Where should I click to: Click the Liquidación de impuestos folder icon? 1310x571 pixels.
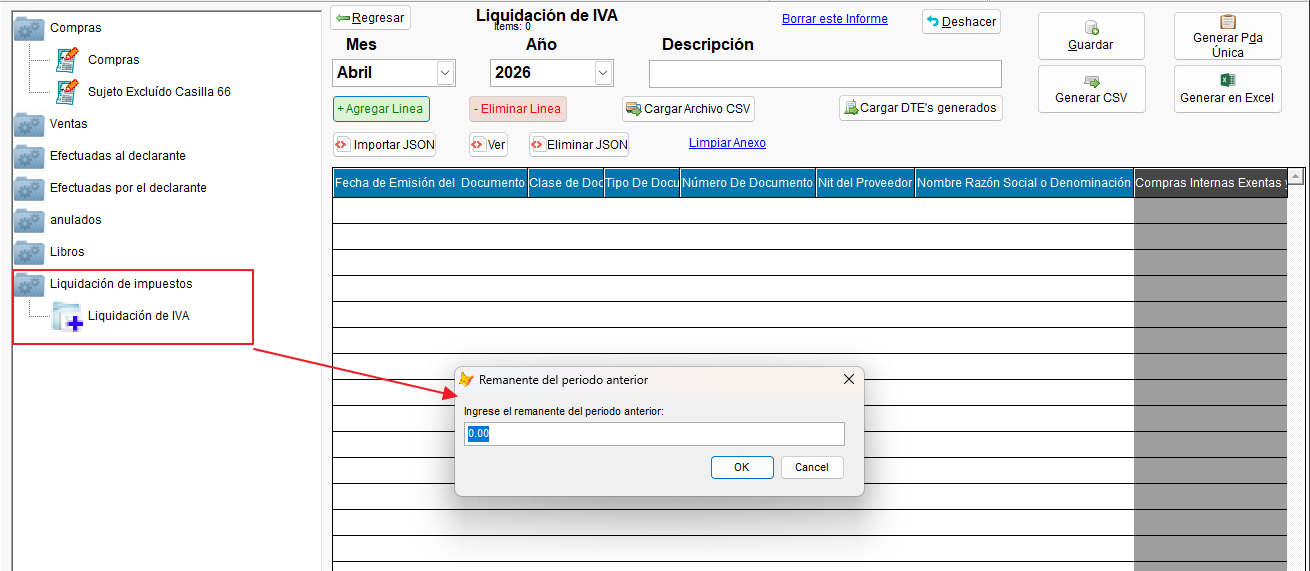[29, 284]
